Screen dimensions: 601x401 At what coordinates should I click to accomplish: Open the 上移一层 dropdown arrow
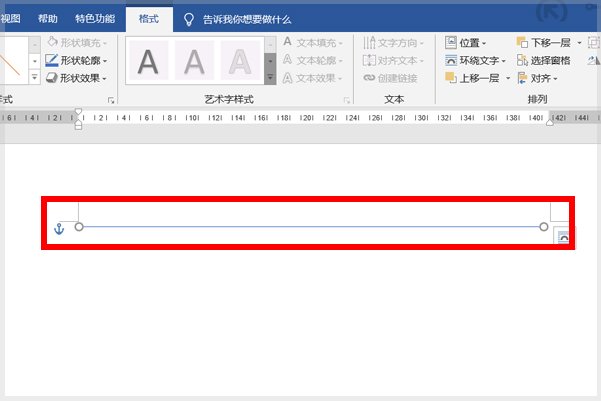click(508, 78)
